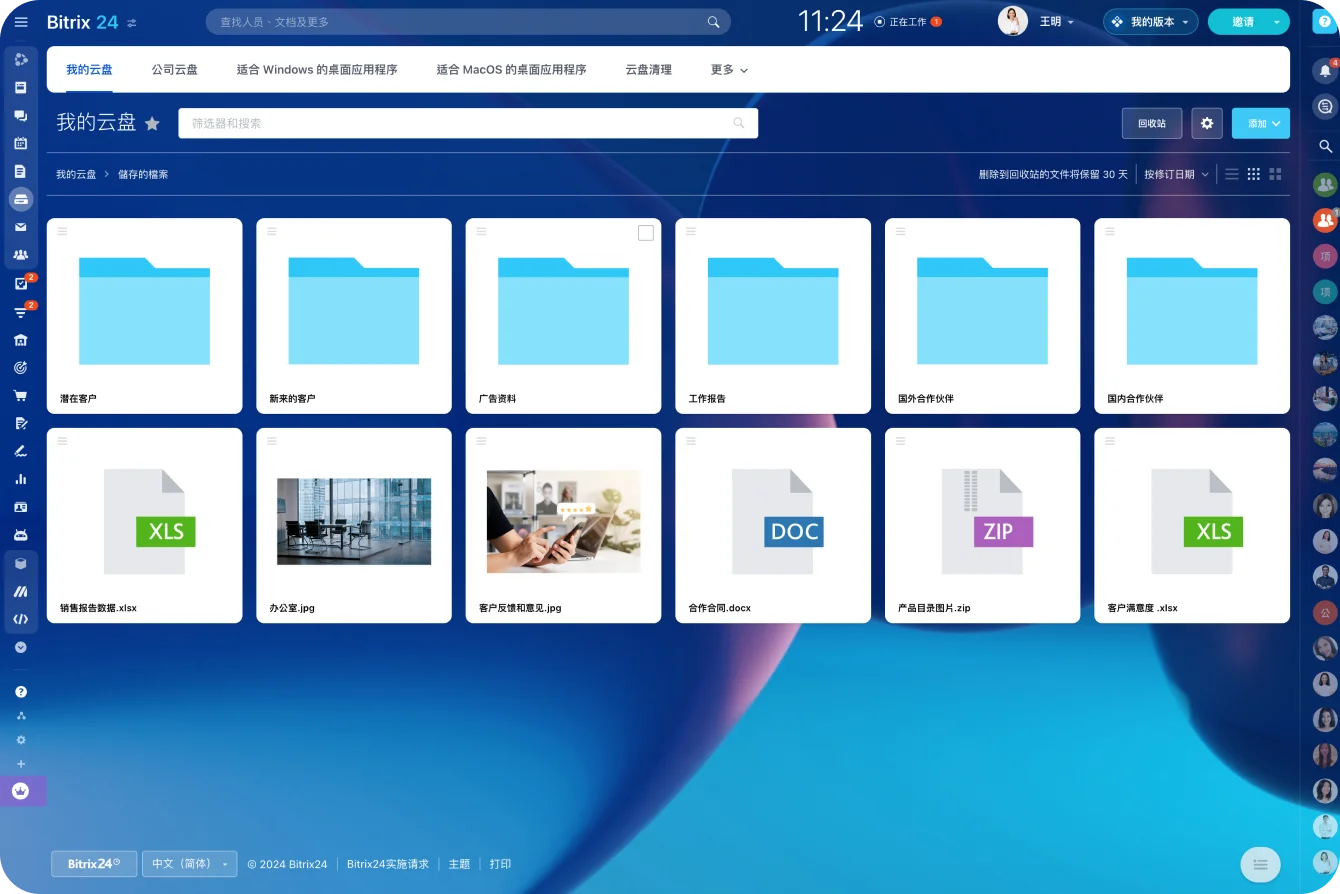1340x894 pixels.
Task: Open the 云盘清理 tab
Action: tap(648, 69)
